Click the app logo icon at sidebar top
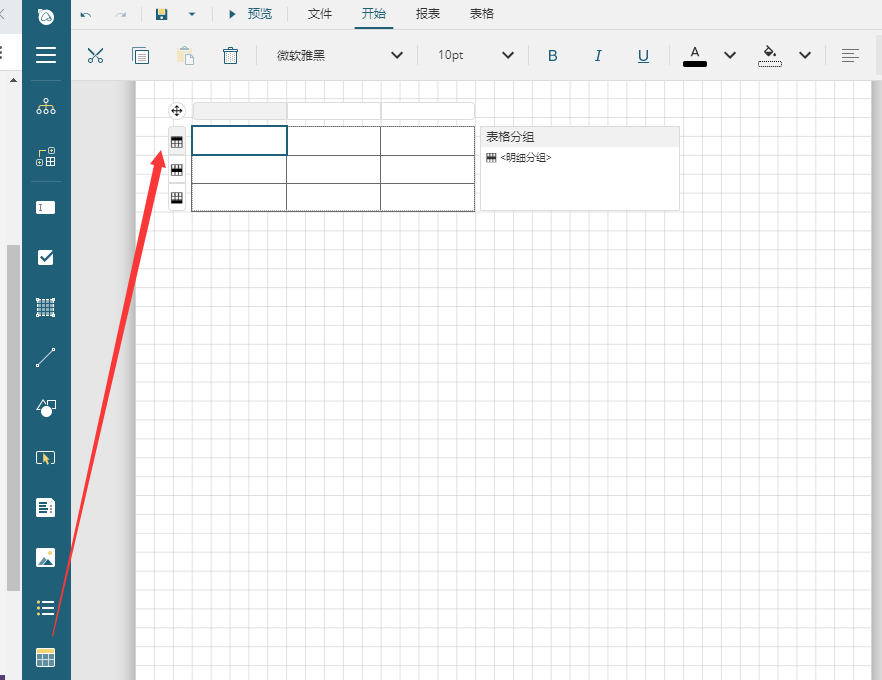Viewport: 882px width, 680px height. pyautogui.click(x=46, y=16)
